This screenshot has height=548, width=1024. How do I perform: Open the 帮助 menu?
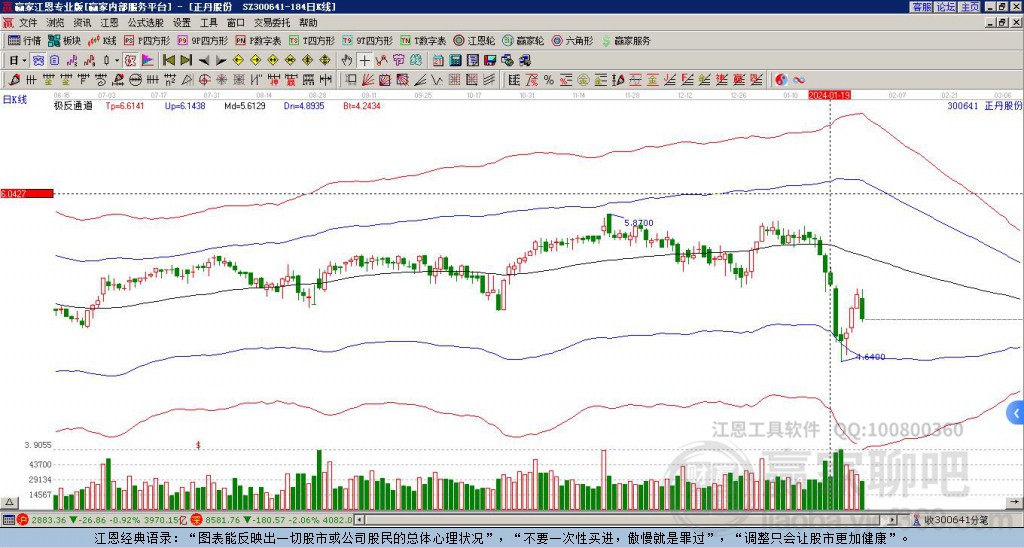pyautogui.click(x=308, y=23)
